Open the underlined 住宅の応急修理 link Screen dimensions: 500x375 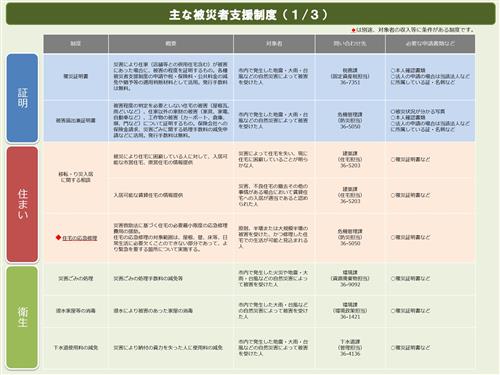80,238
